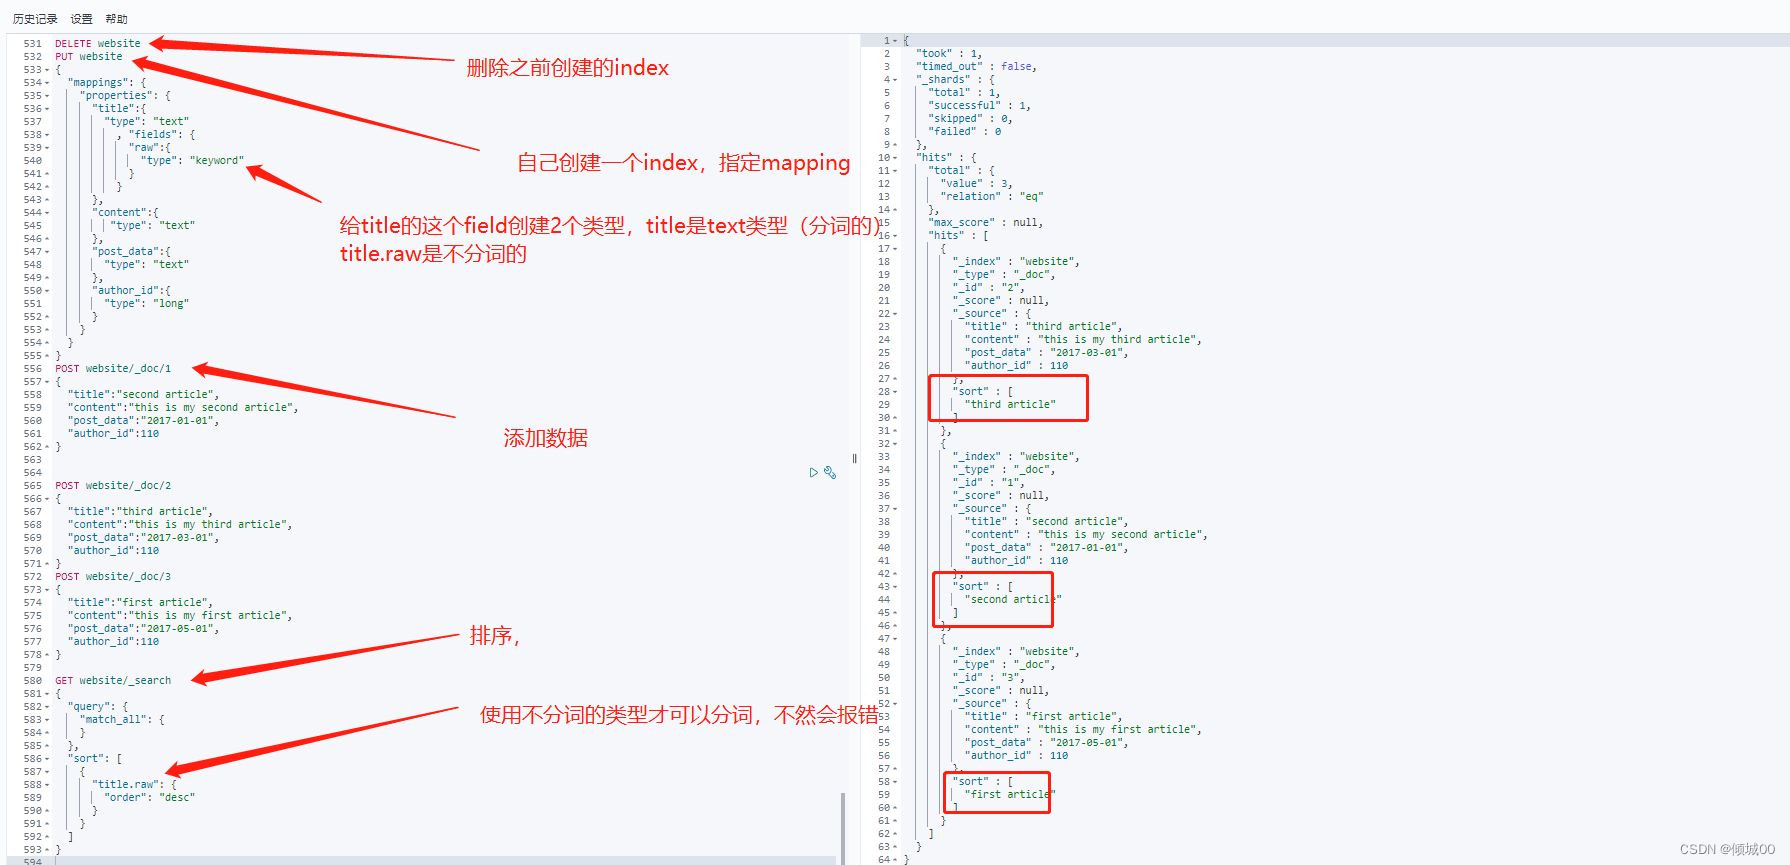Collapse the "fields" block at line 538
1790x865 pixels.
point(48,135)
